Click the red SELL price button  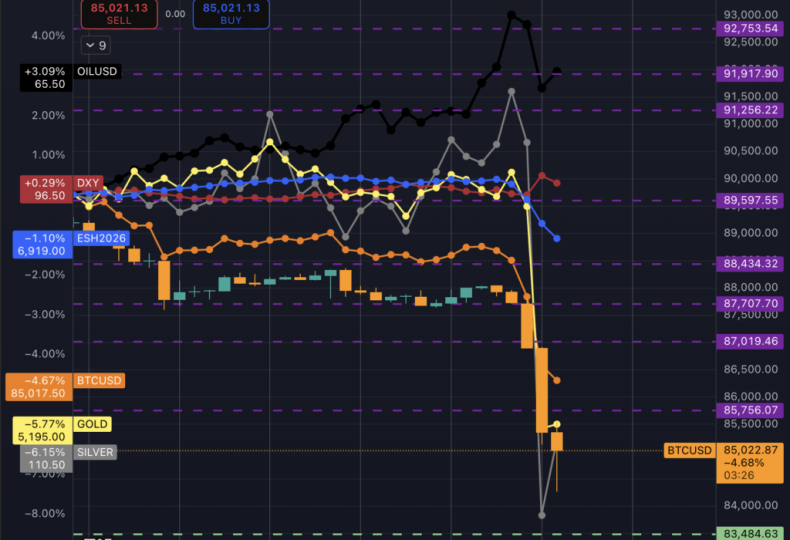pos(119,13)
